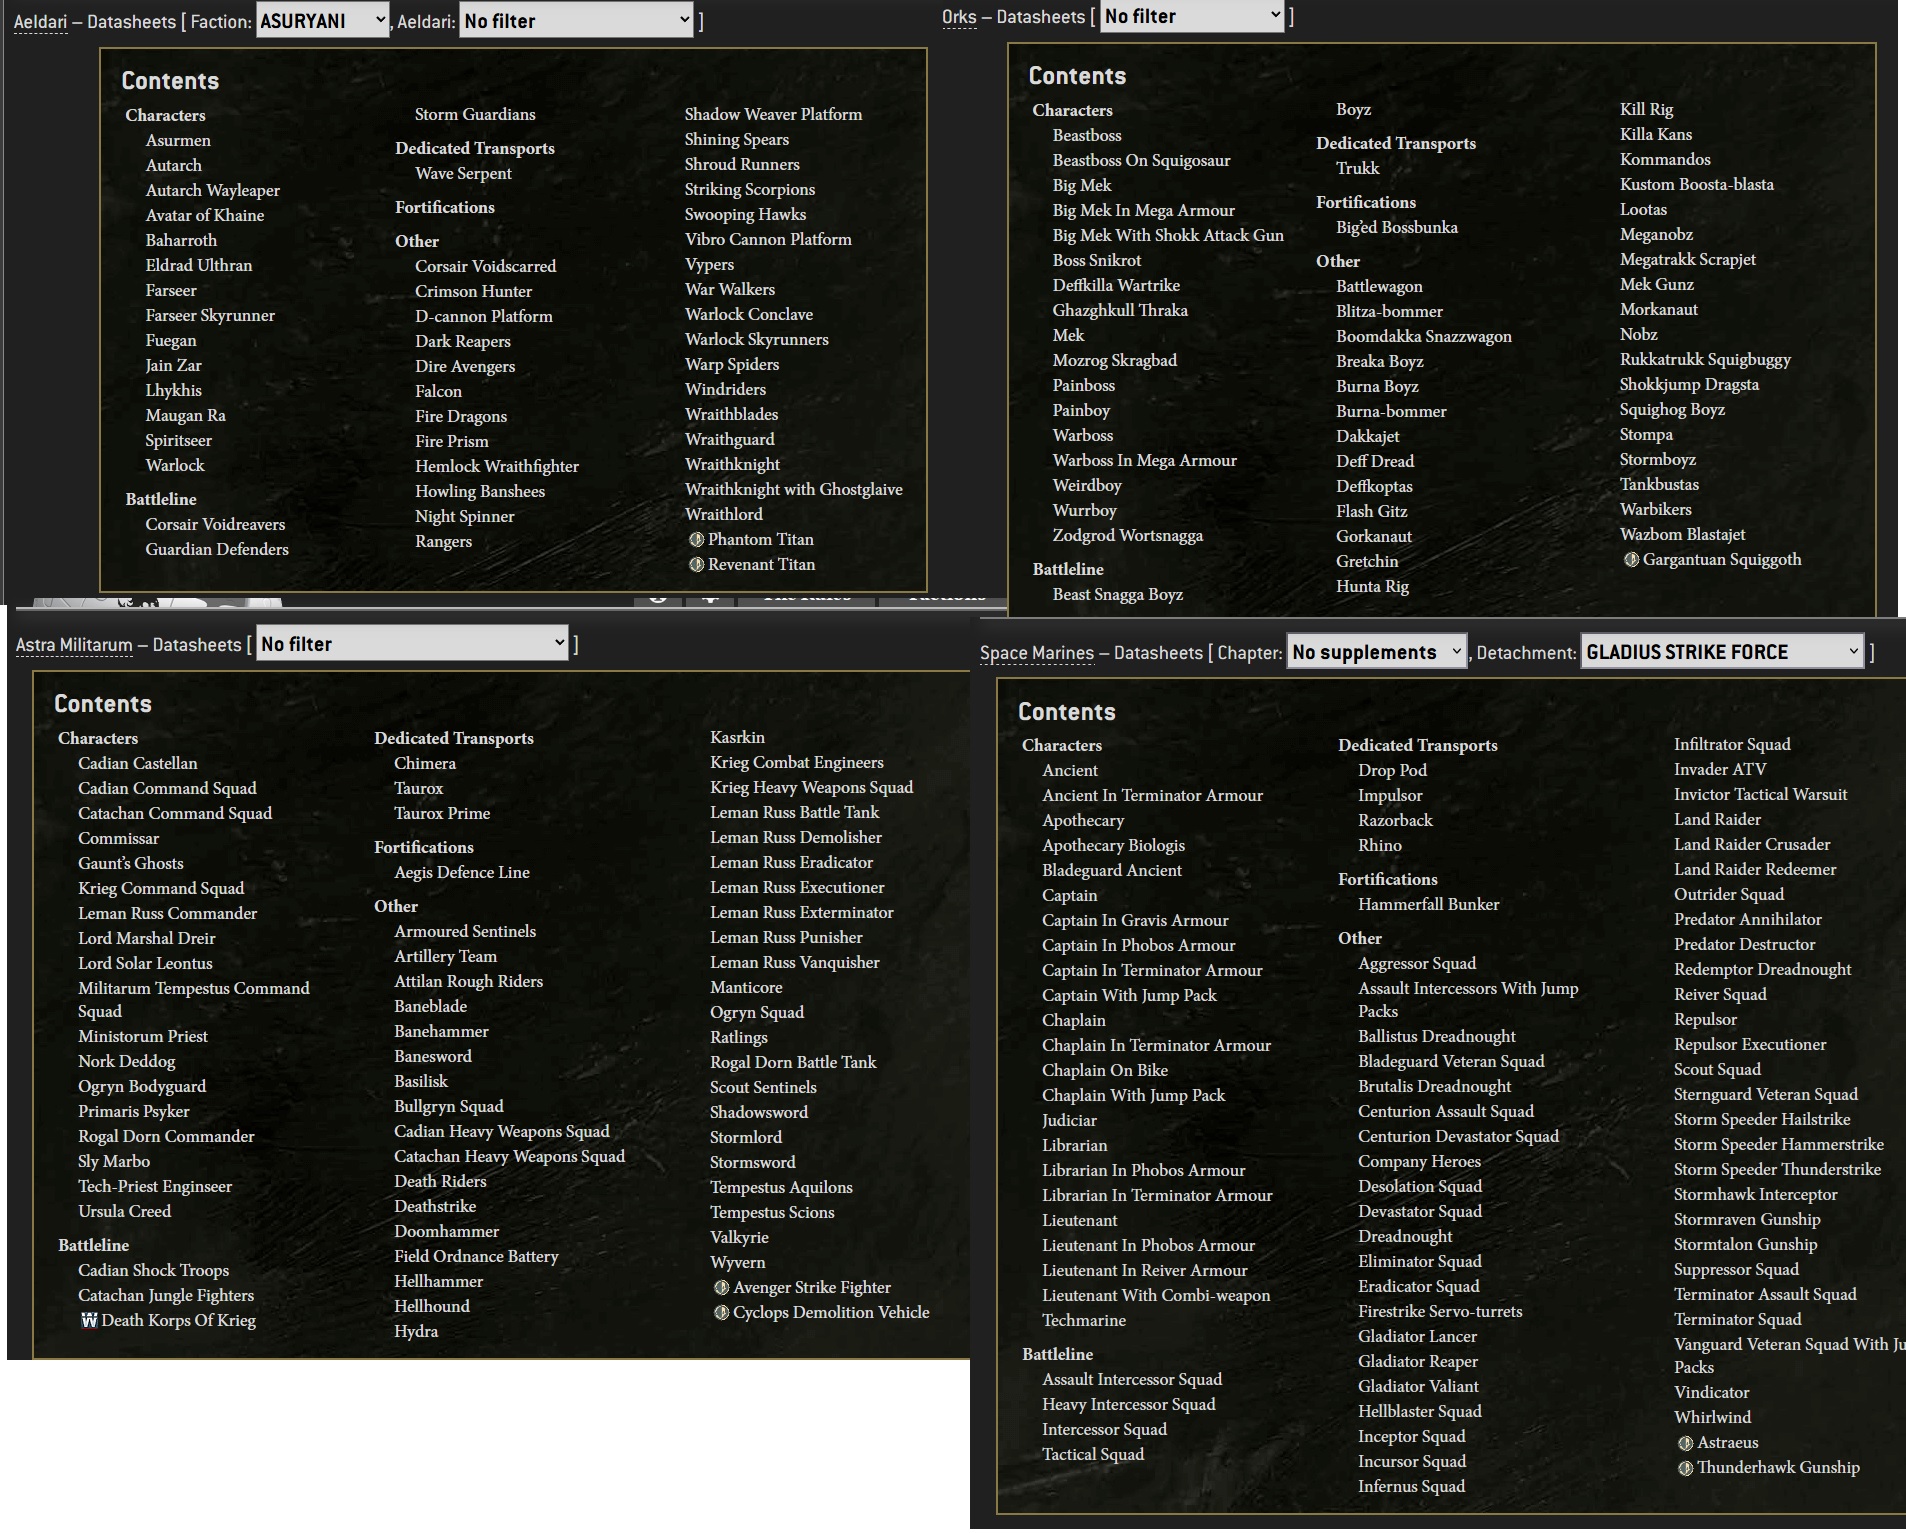Viewport: 1906px width, 1533px height.
Task: Open the Beast Snagga Boyz datasheet
Action: pyautogui.click(x=1117, y=594)
